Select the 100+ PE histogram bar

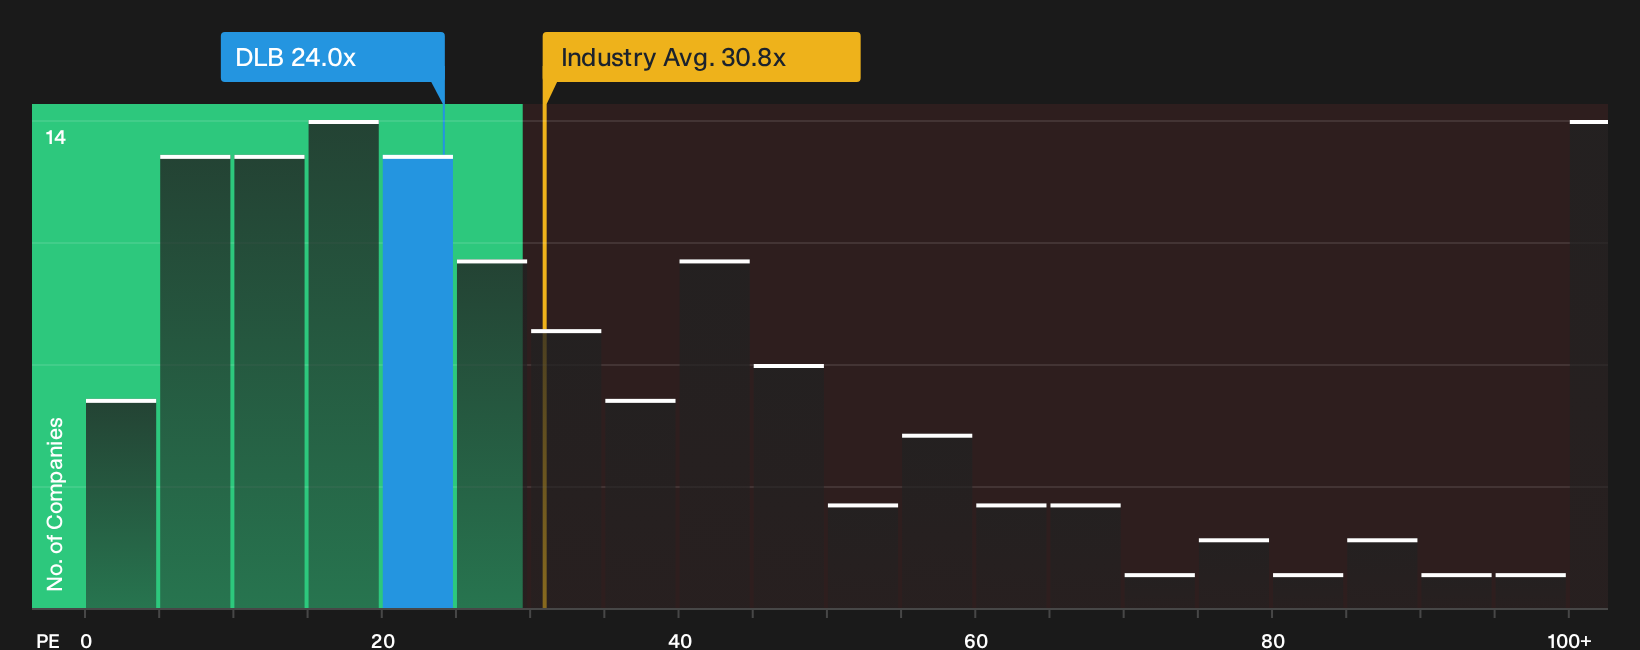[x=1588, y=364]
